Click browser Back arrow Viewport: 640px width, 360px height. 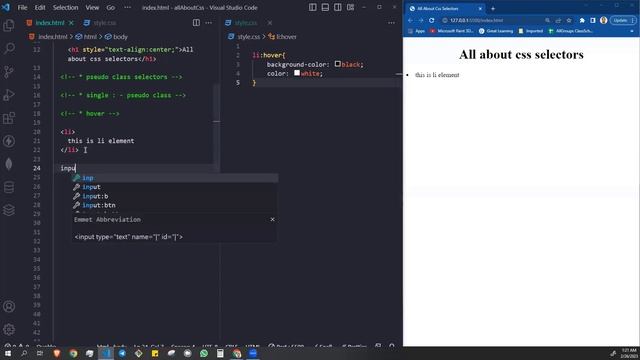[410, 20]
